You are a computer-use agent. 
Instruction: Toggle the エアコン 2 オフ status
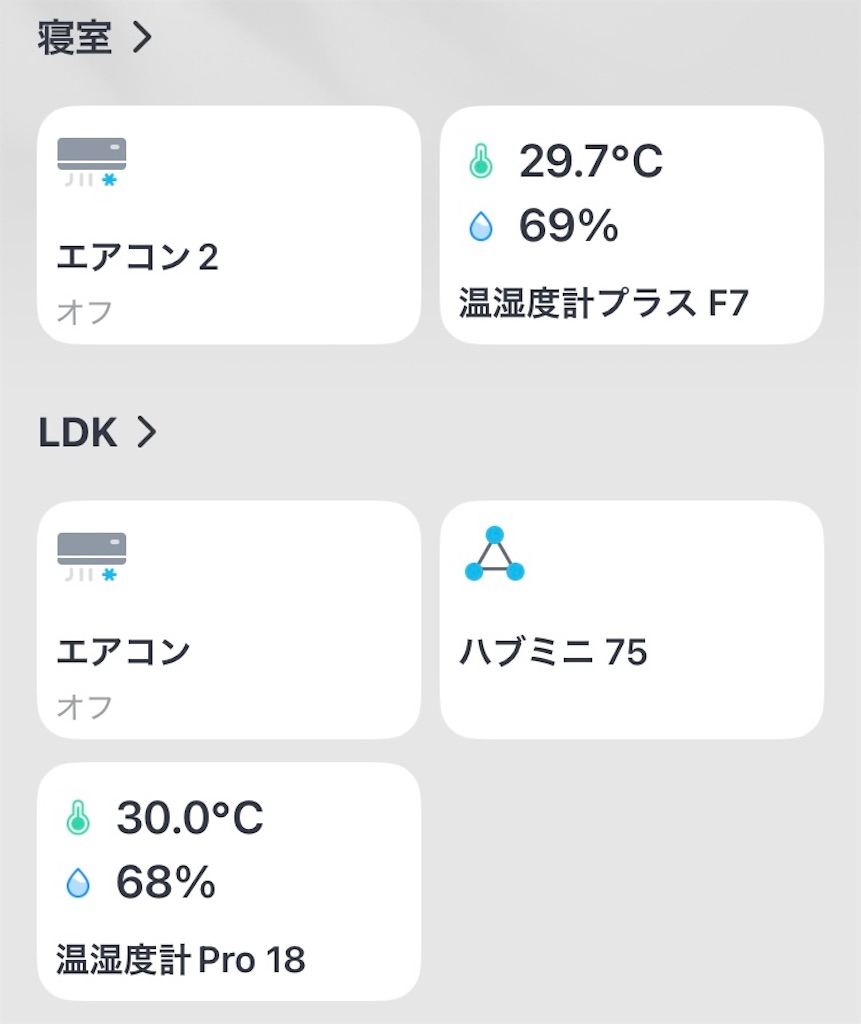(85, 312)
